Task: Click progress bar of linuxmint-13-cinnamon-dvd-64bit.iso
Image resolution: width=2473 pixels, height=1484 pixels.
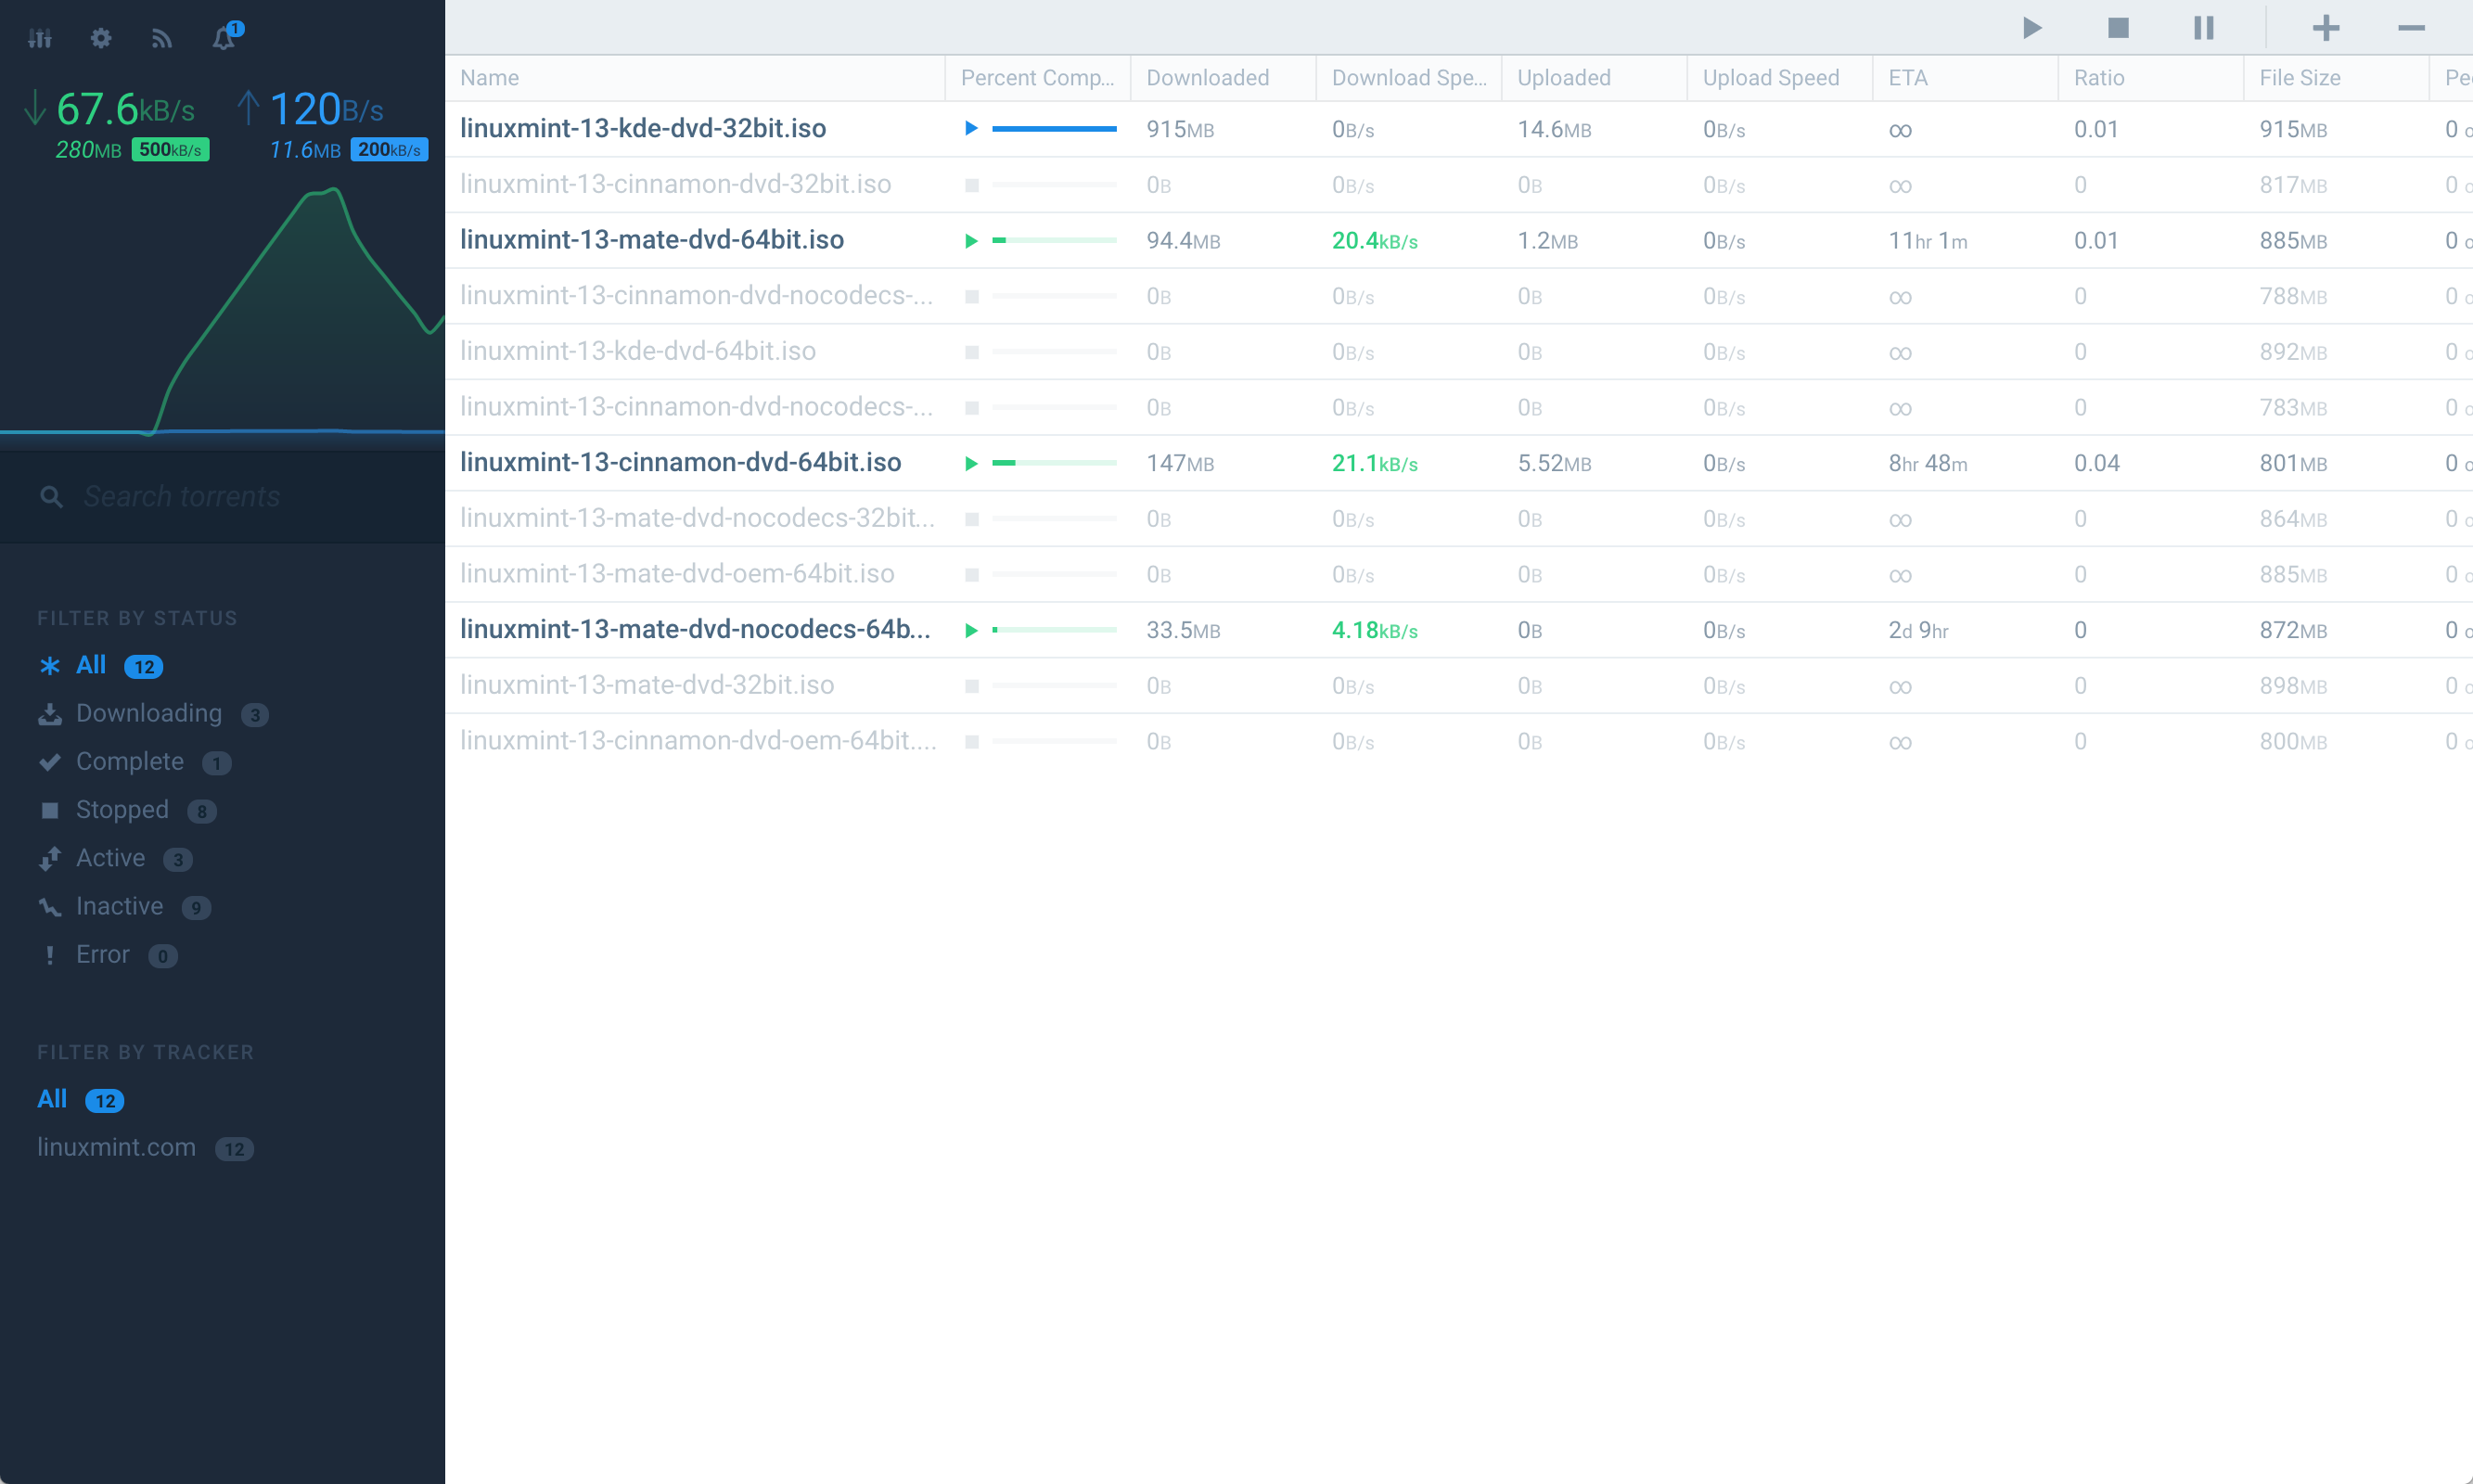Action: (x=1053, y=463)
